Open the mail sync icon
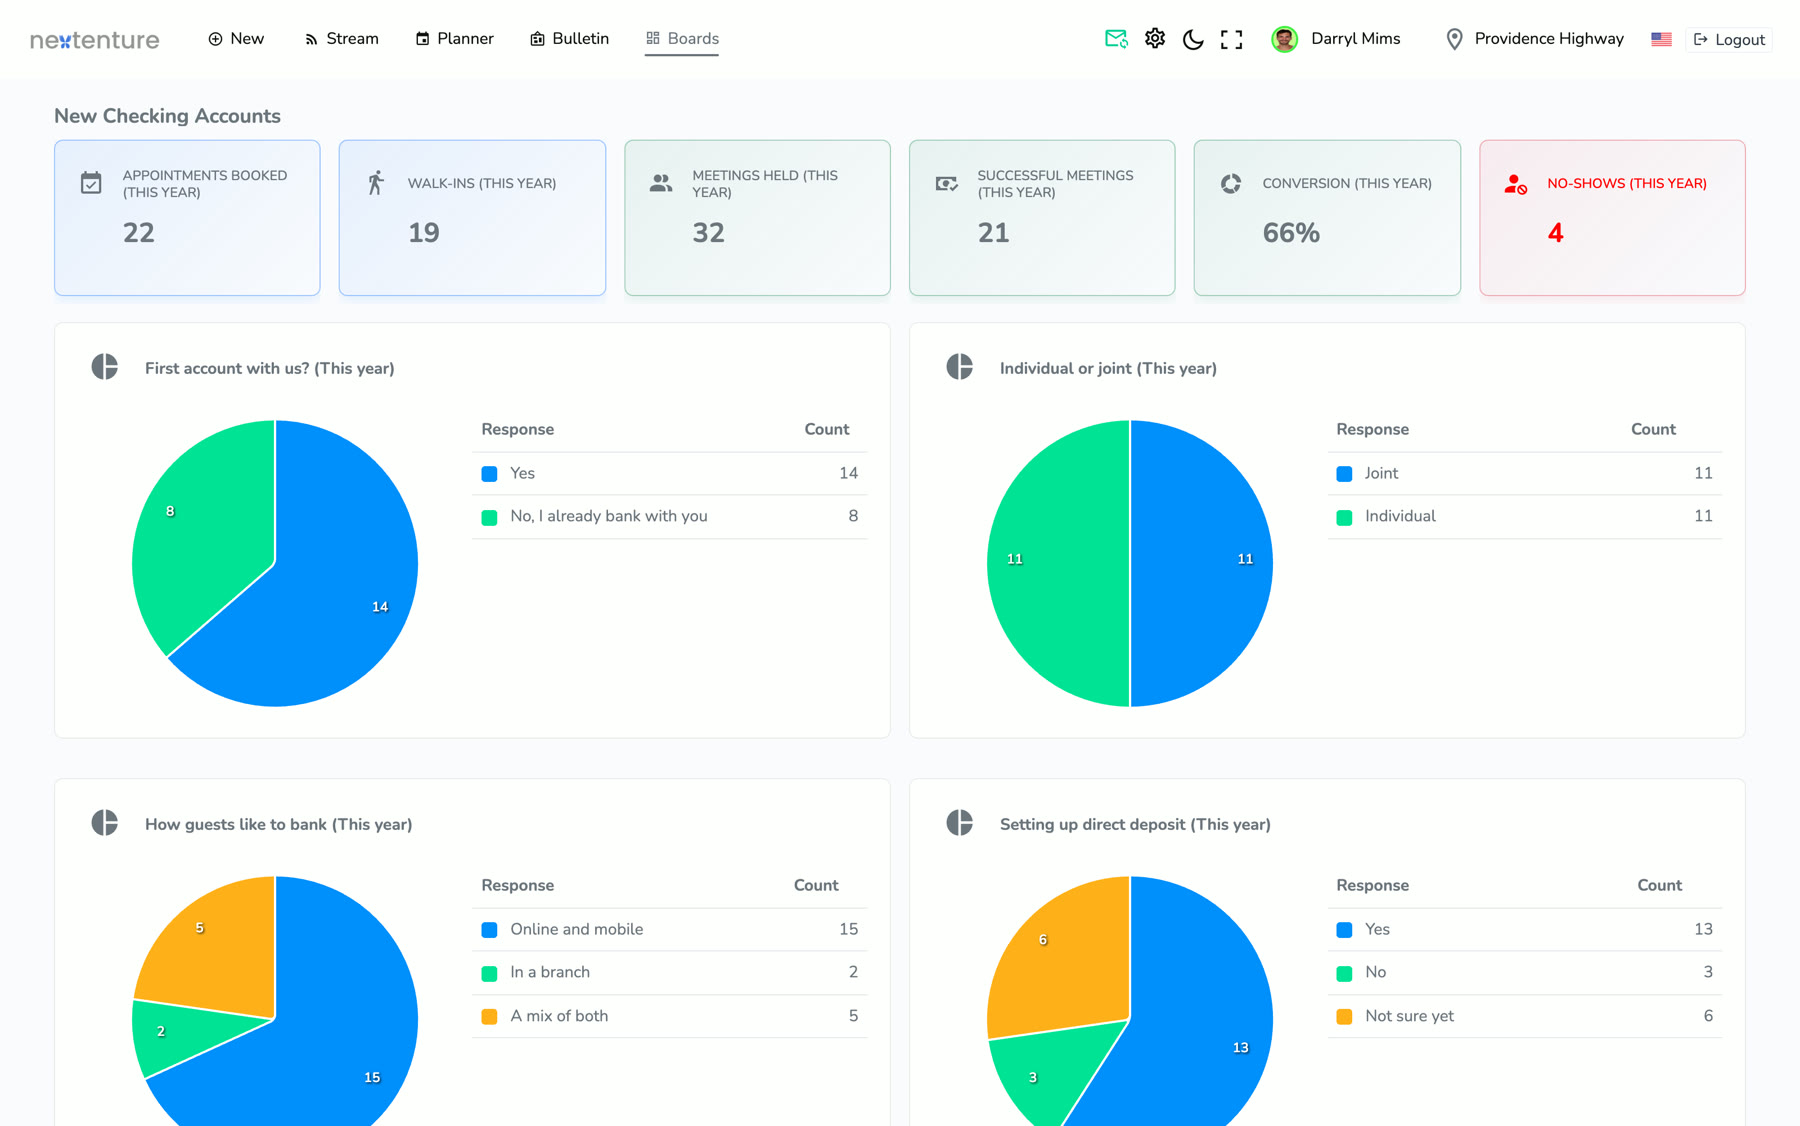Image resolution: width=1800 pixels, height=1126 pixels. 1116,39
